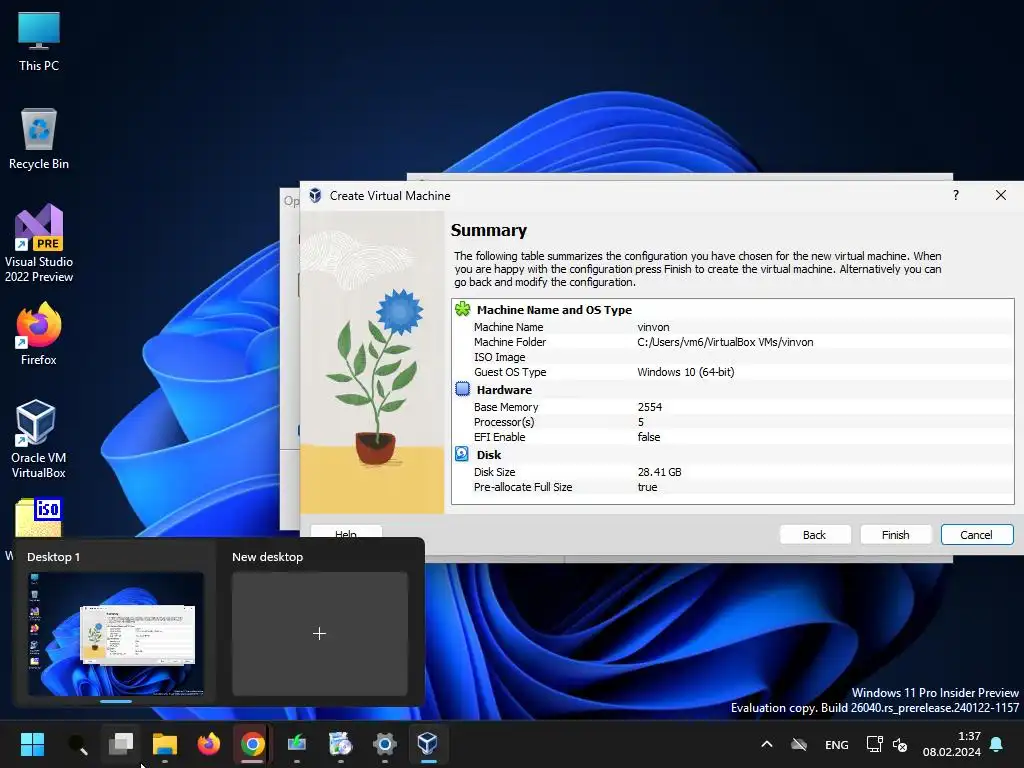Open File Explorer from the taskbar
Screen dimensions: 1024x768
[x=165, y=744]
